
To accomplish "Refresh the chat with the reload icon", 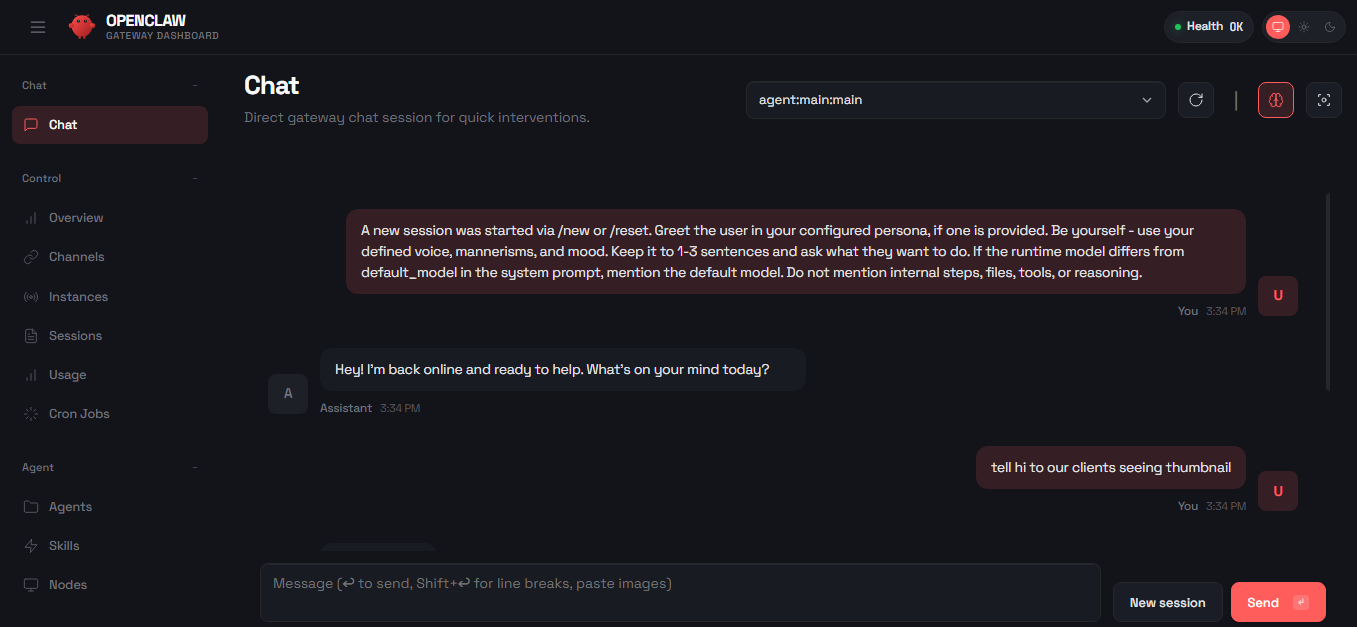I will coord(1195,100).
